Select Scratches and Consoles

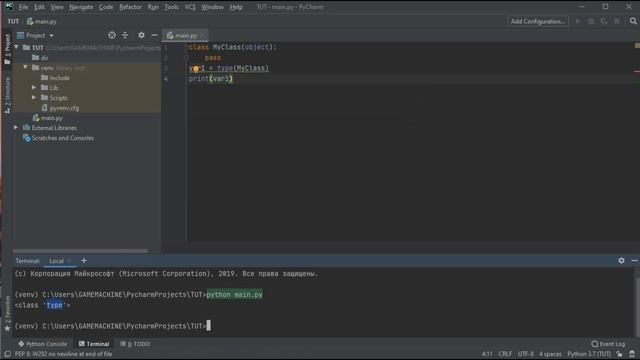[x=58, y=138]
